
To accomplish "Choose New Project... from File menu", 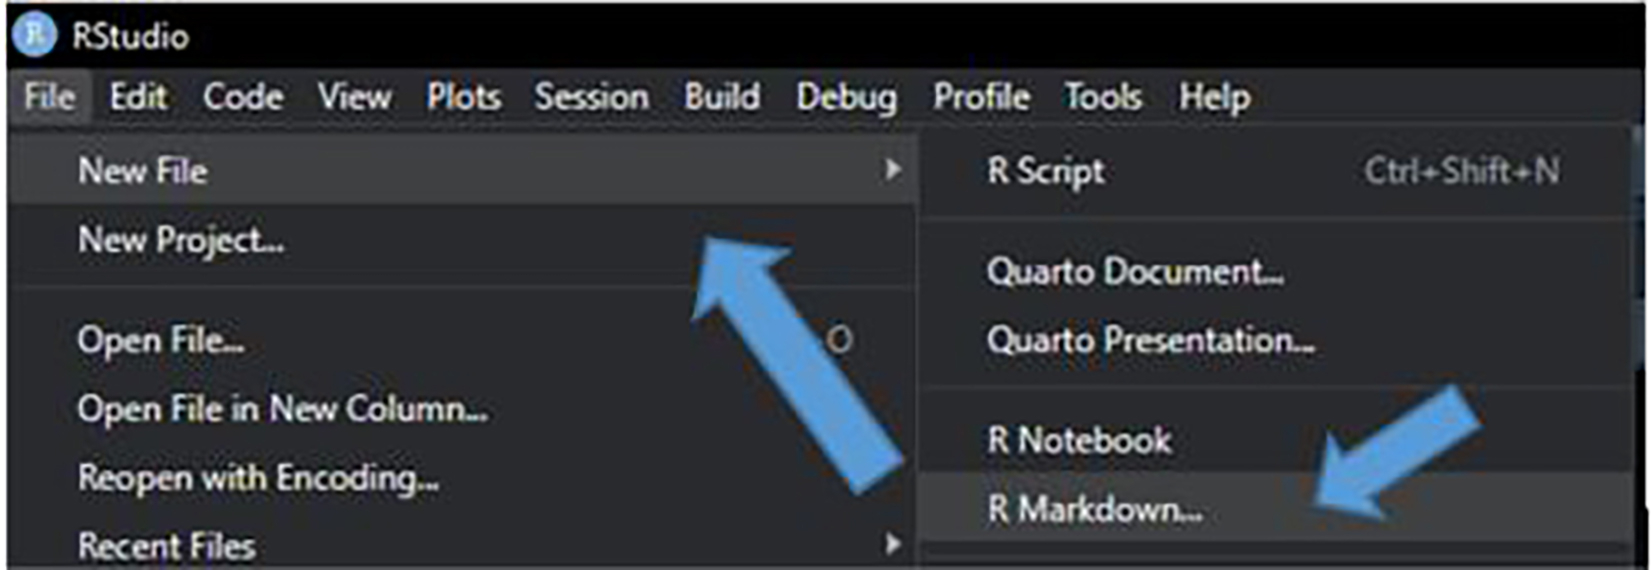I will (x=181, y=240).
